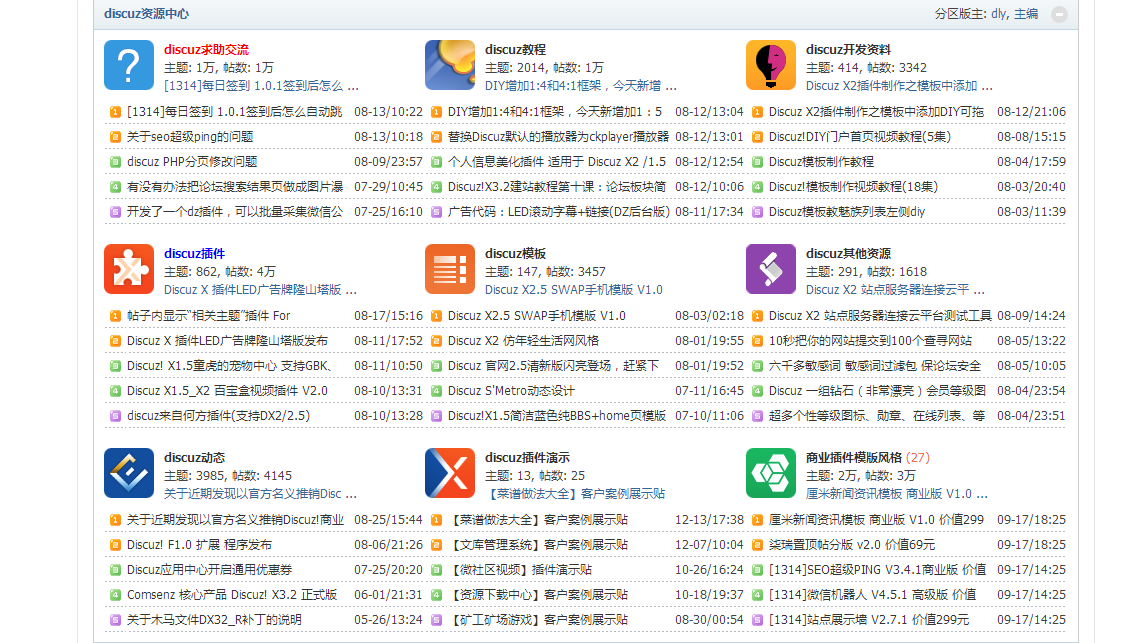
Task: Open the discuz其他资源 forum title link
Action: pos(849,254)
